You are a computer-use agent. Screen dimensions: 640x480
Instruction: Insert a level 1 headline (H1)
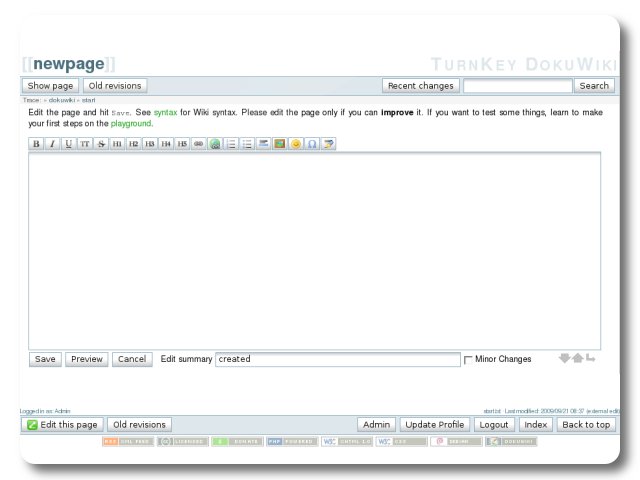[x=117, y=144]
